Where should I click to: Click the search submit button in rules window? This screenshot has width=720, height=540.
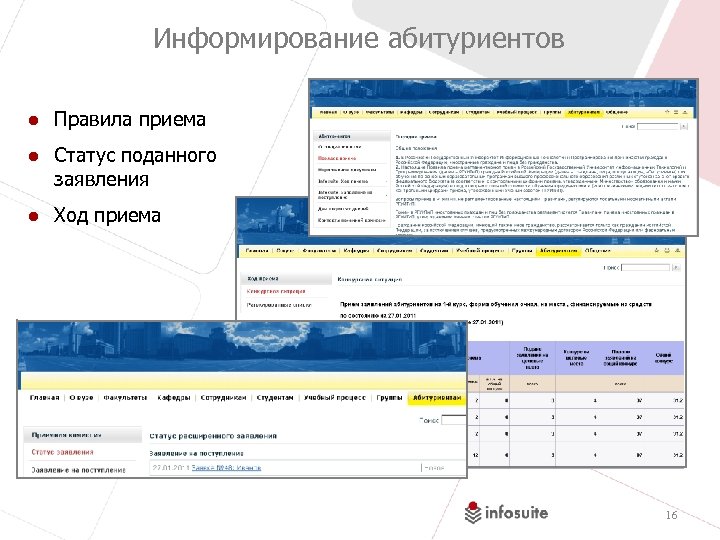point(684,126)
